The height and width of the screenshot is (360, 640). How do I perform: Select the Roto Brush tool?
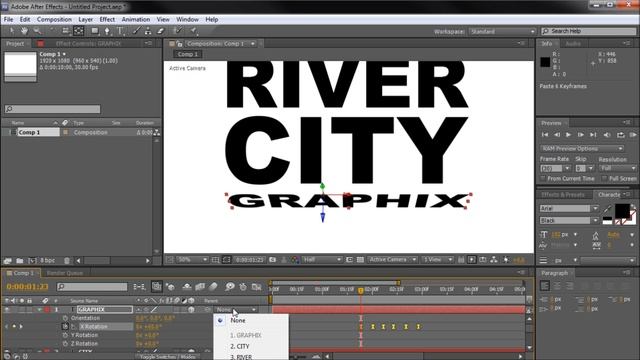178,31
